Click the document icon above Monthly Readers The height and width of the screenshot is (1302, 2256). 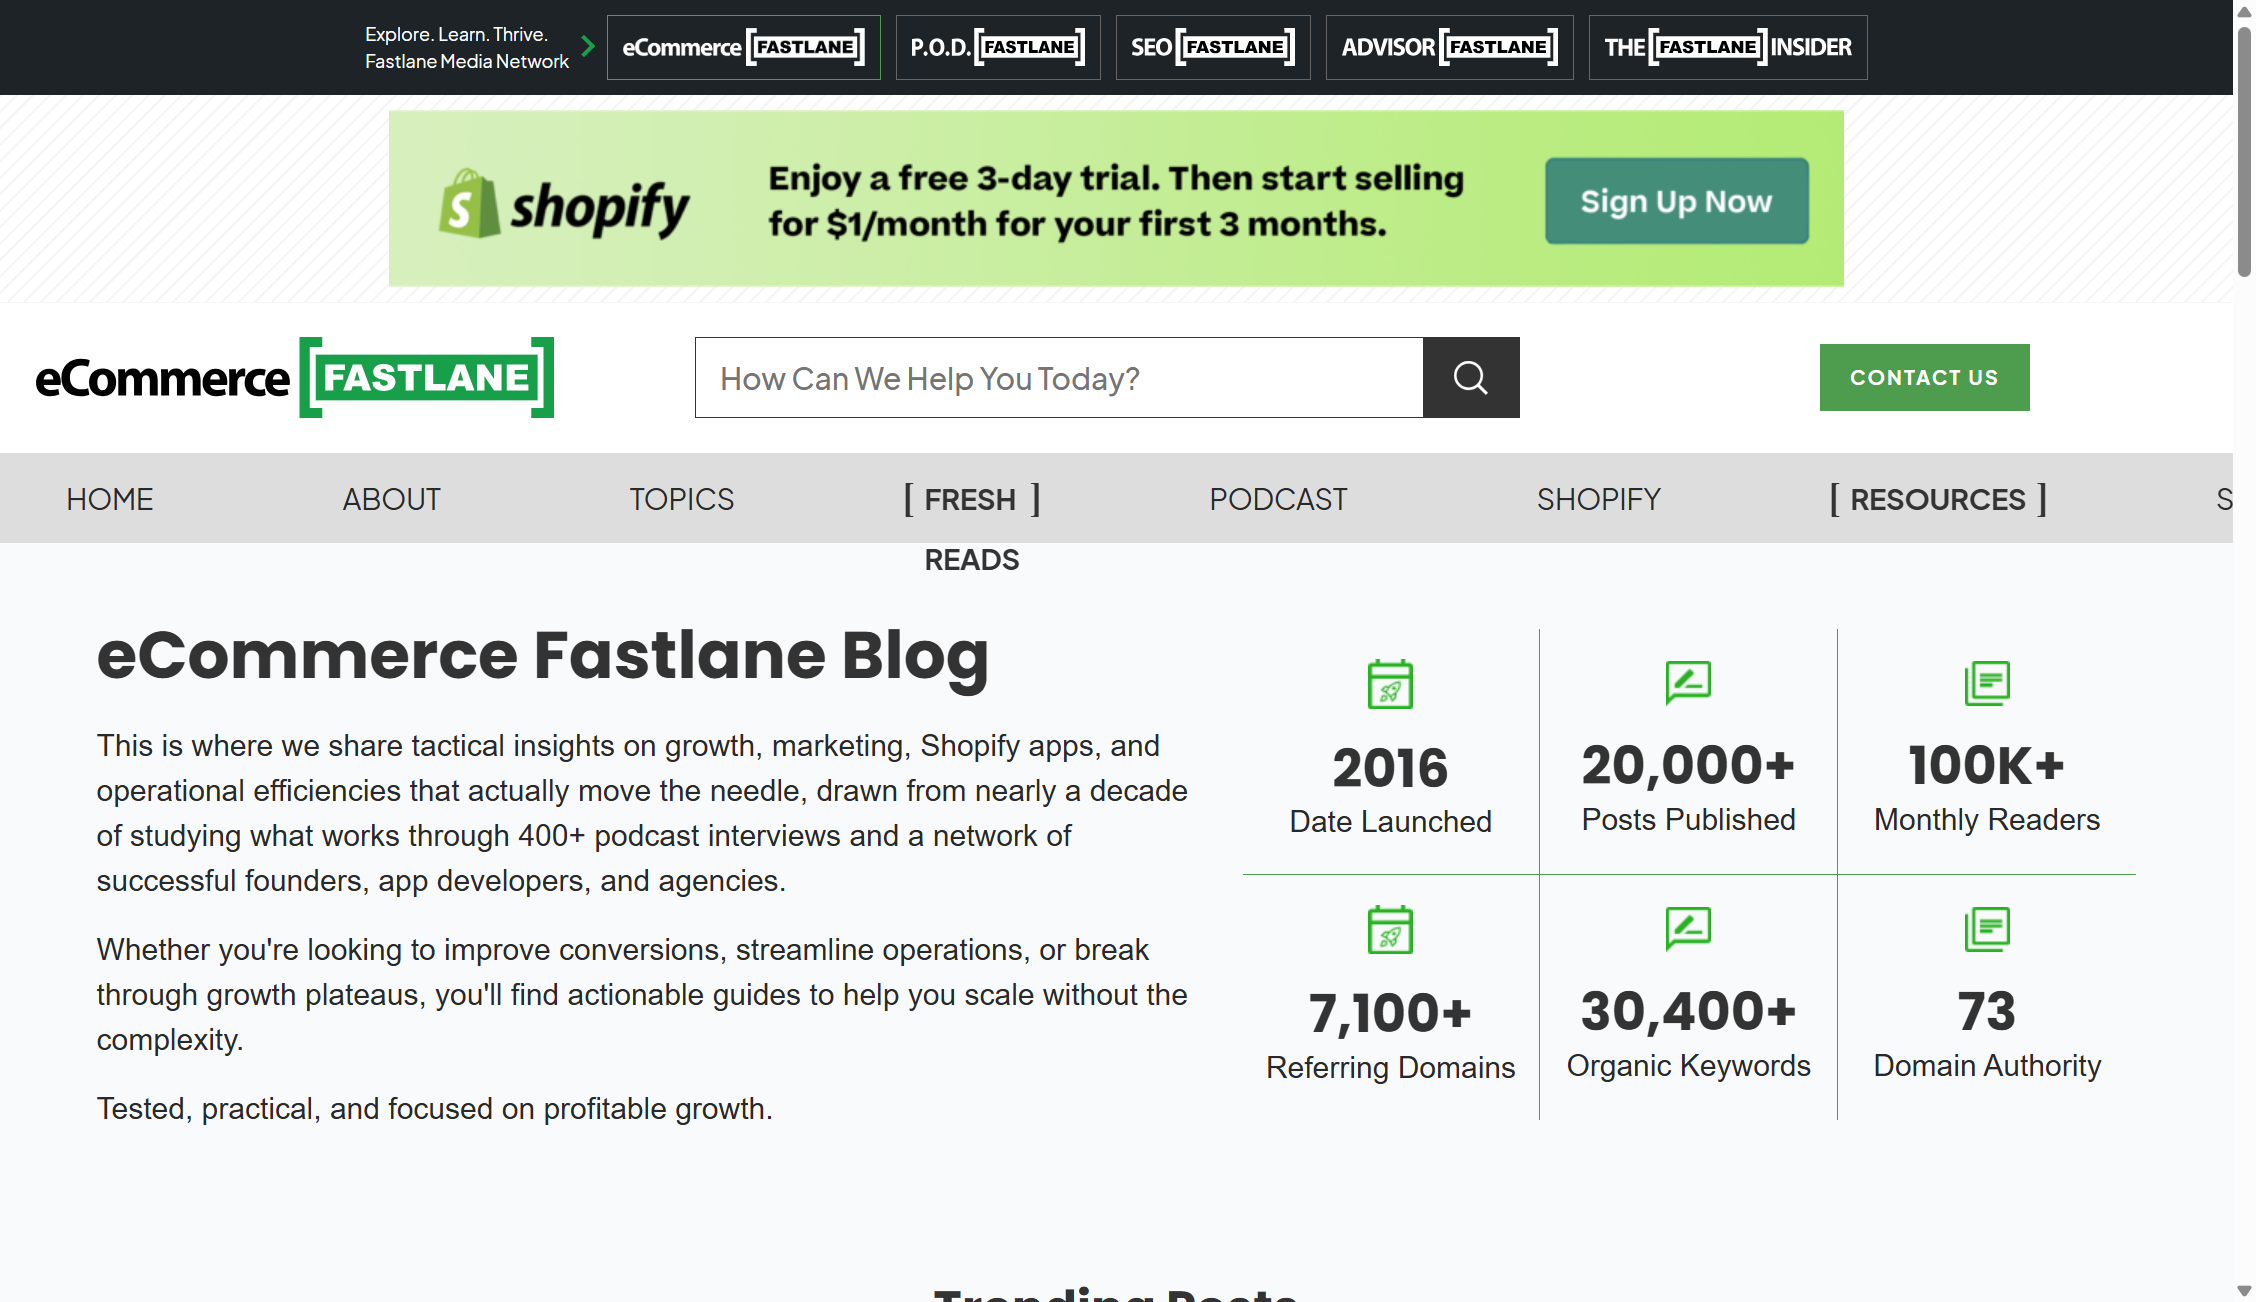1986,683
